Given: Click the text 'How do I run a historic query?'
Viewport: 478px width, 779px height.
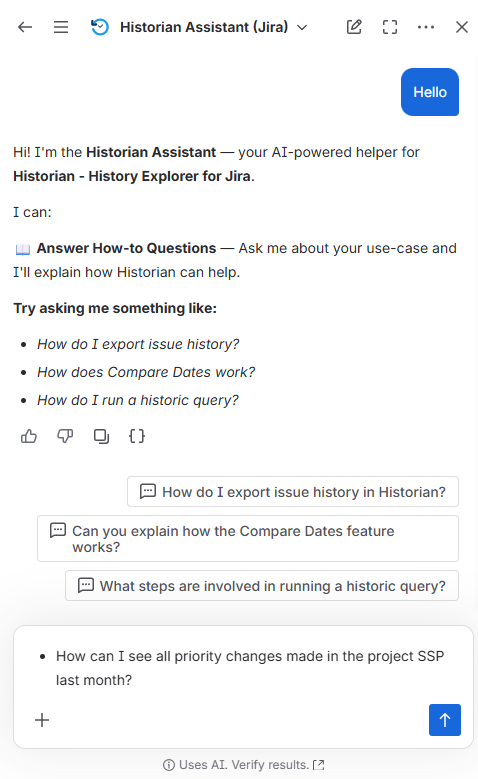Looking at the screenshot, I should click(138, 400).
